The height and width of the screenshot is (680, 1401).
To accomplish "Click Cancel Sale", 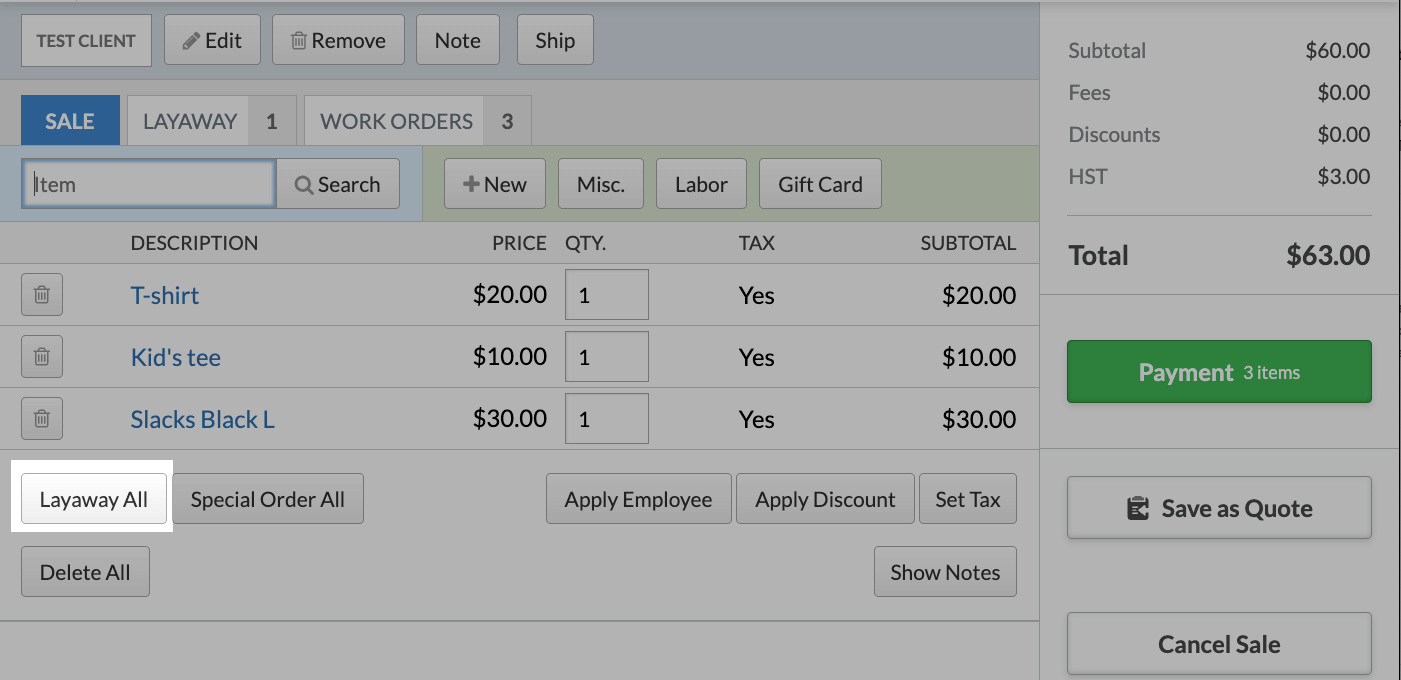I will tap(1219, 644).
